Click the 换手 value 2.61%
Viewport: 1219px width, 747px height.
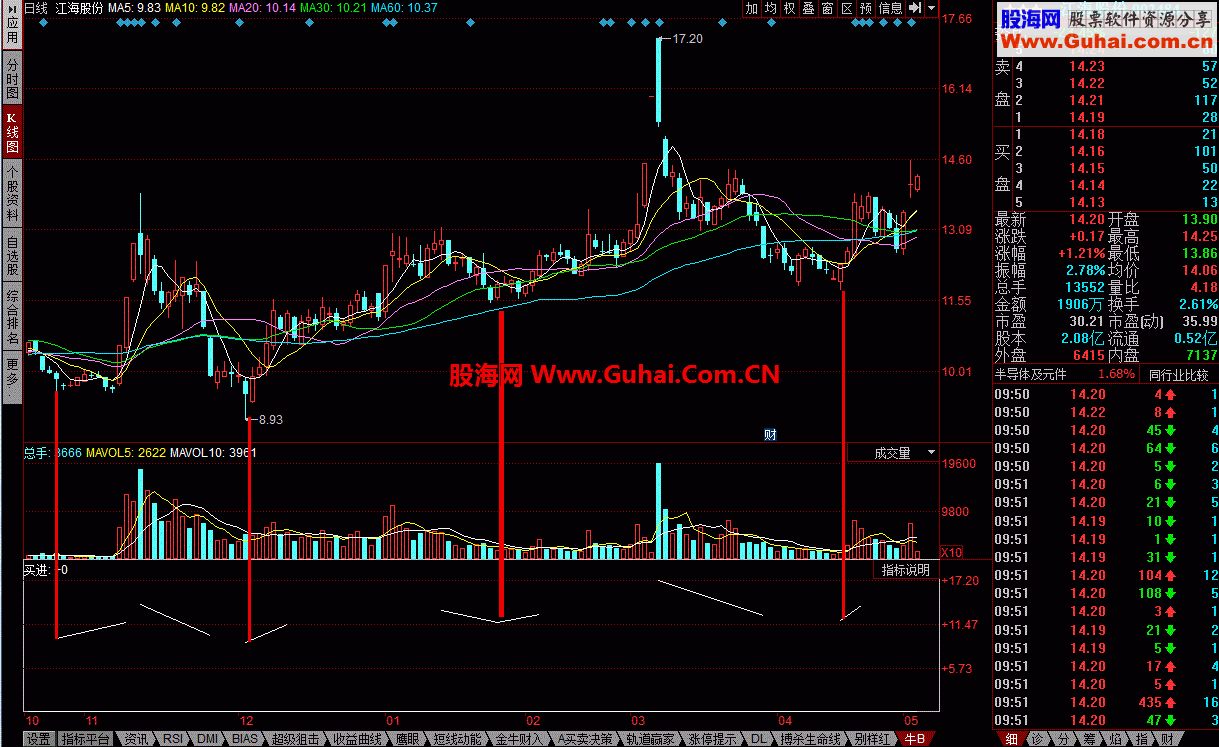1198,304
